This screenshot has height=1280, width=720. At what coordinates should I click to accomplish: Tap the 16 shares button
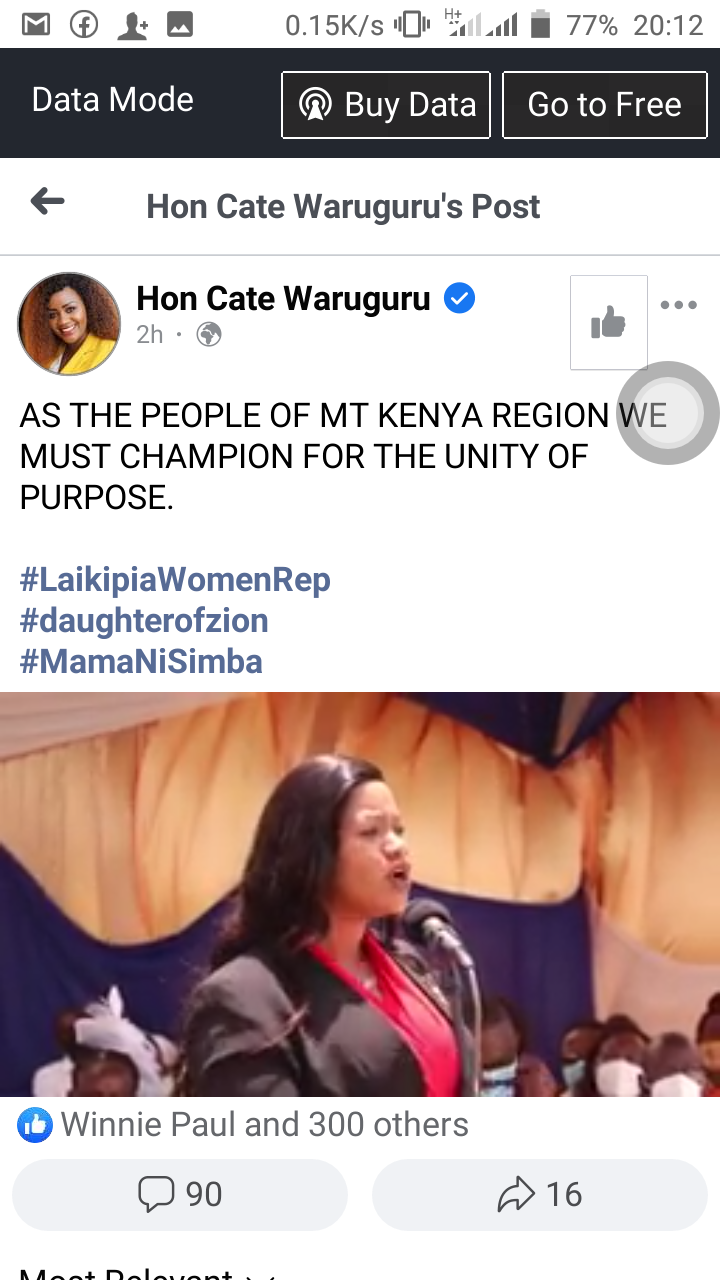(x=540, y=1194)
